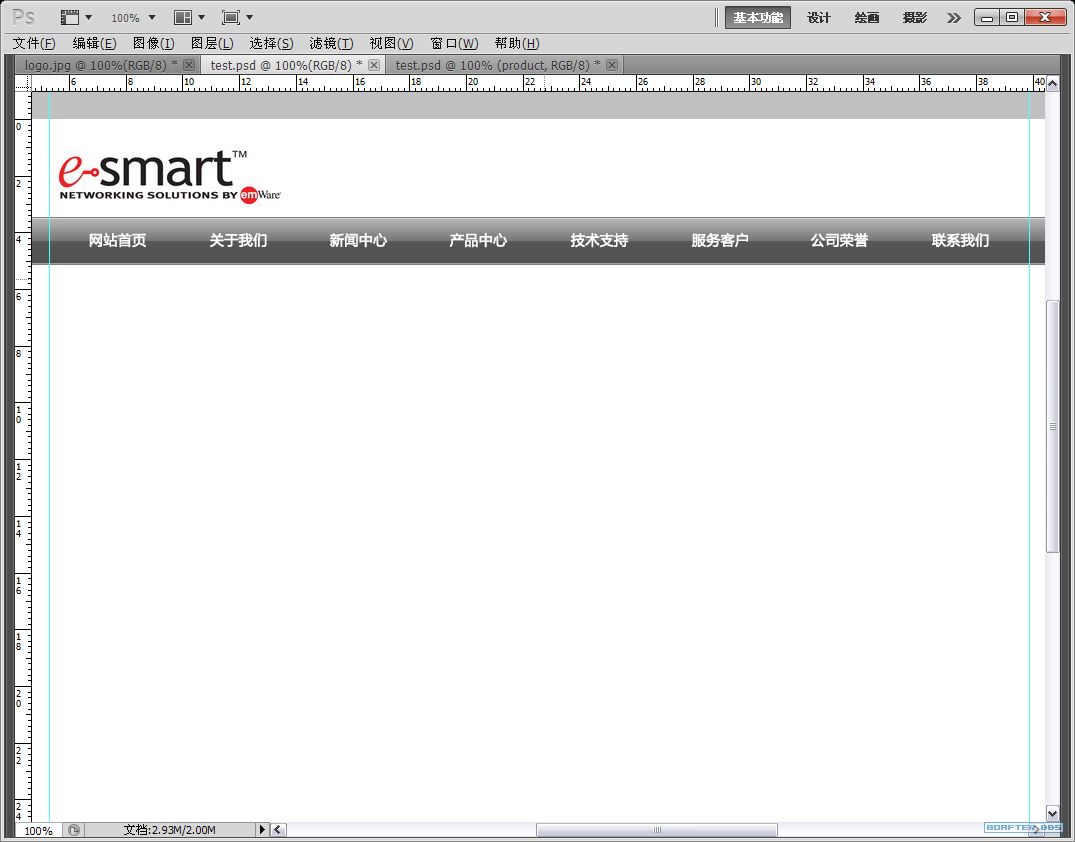This screenshot has width=1075, height=842.
Task: Click the status bar 100% zoom field
Action: pos(38,830)
